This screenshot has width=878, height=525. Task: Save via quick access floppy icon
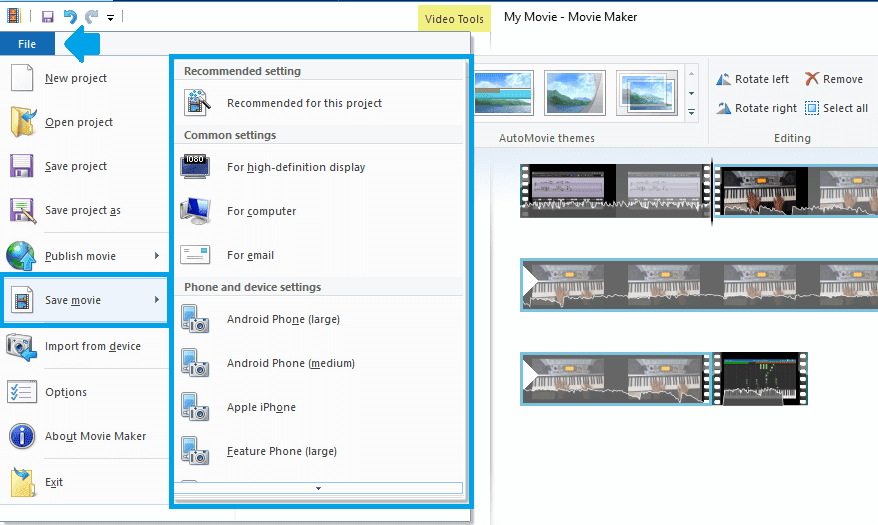[x=48, y=17]
